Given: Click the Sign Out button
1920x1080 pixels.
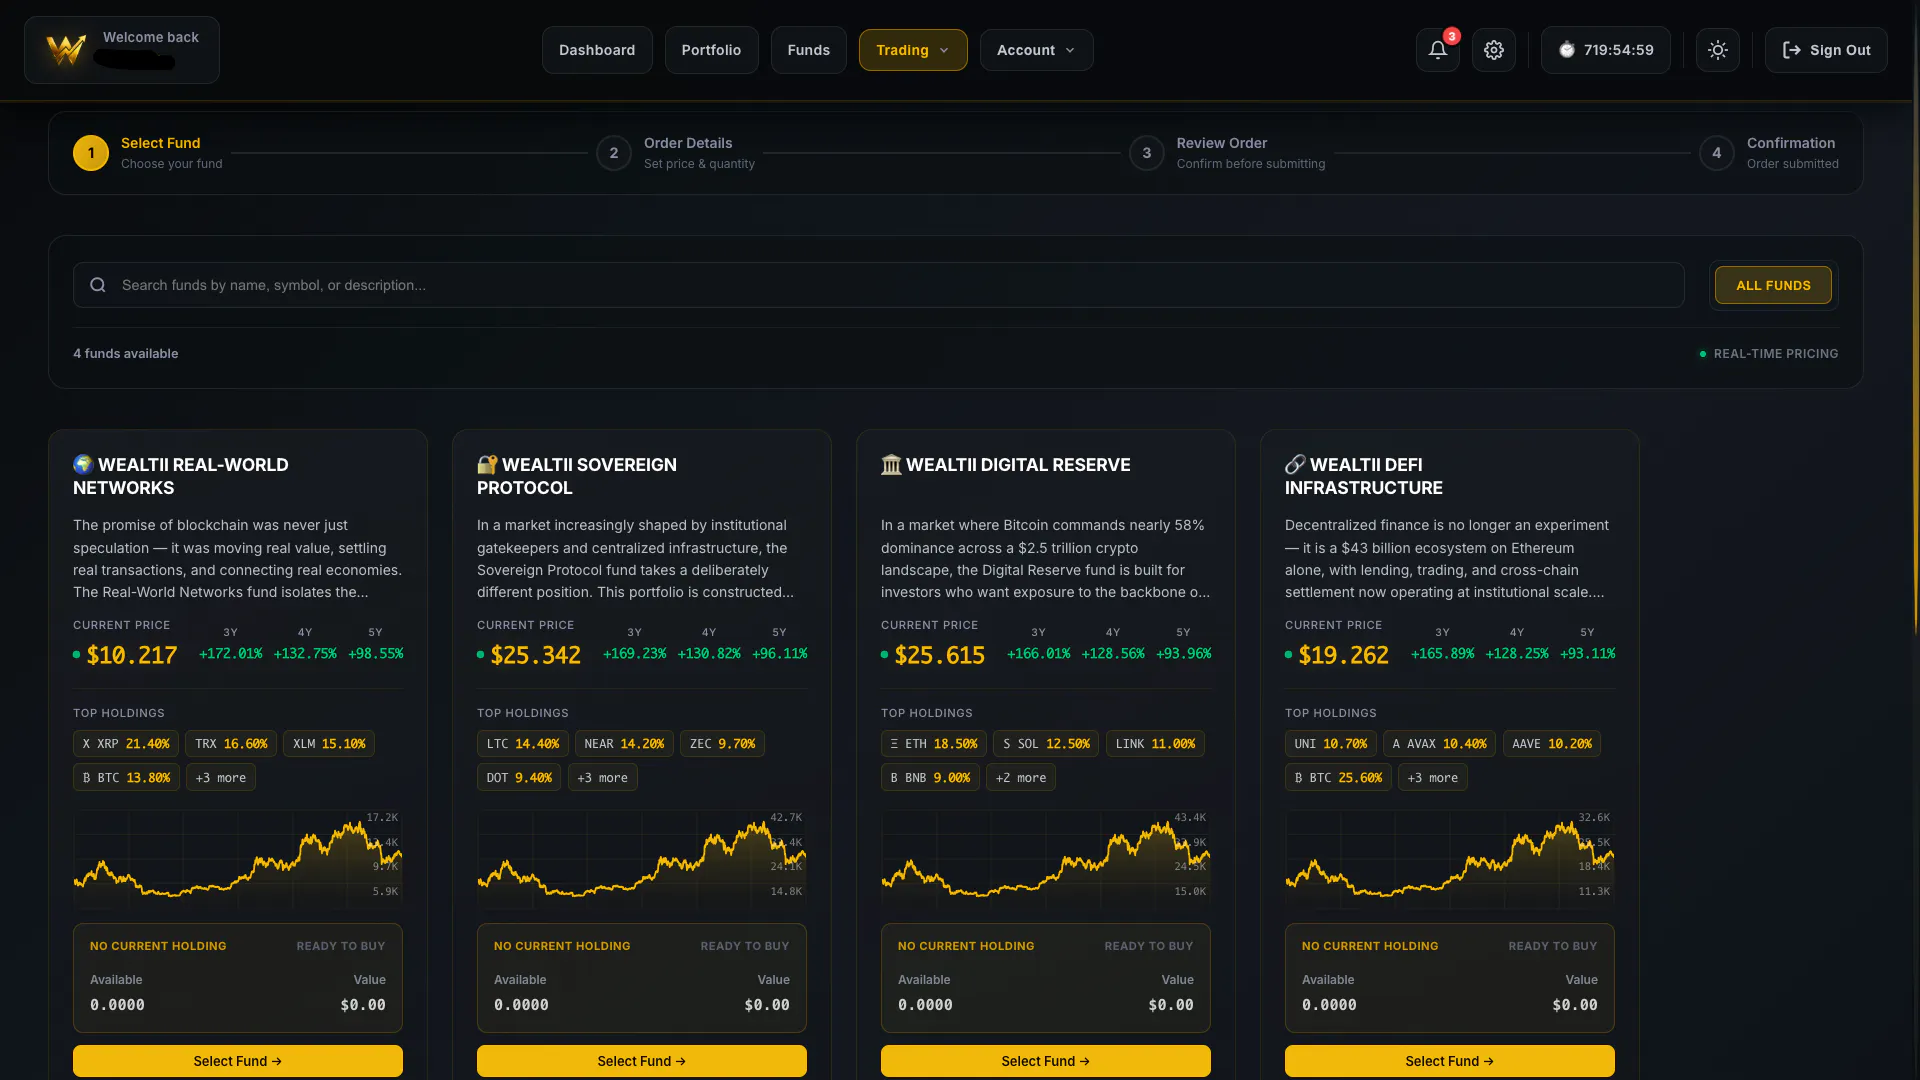Looking at the screenshot, I should pyautogui.click(x=1826, y=50).
